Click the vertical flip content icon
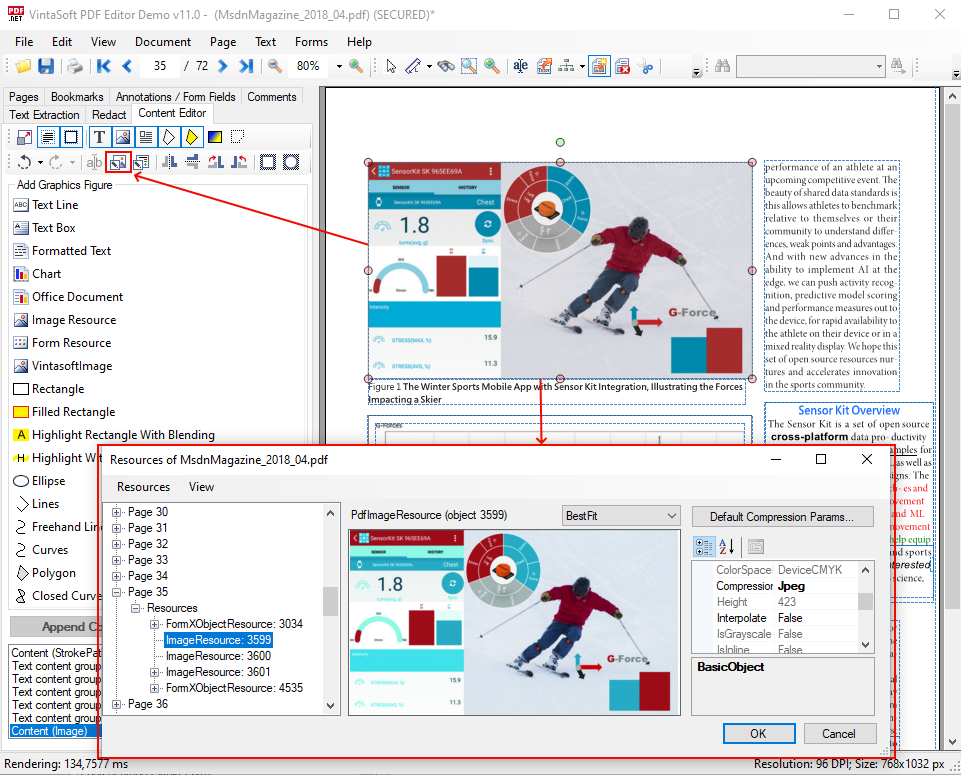The image size is (961, 775). pos(192,162)
